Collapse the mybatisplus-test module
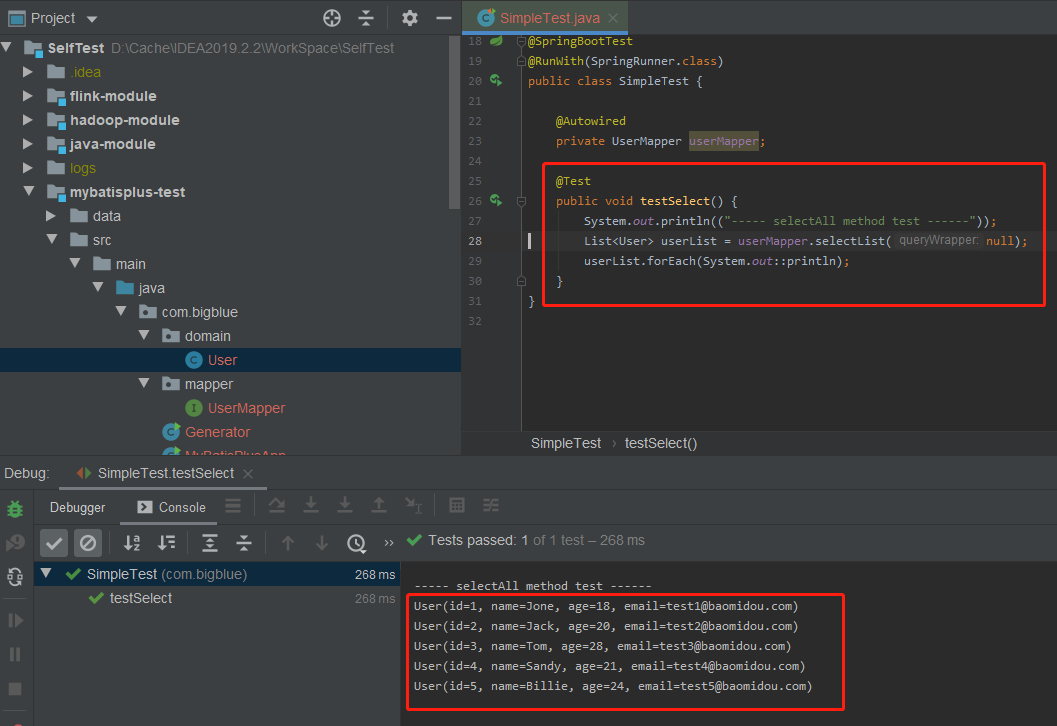The height and width of the screenshot is (726, 1057). (x=29, y=191)
